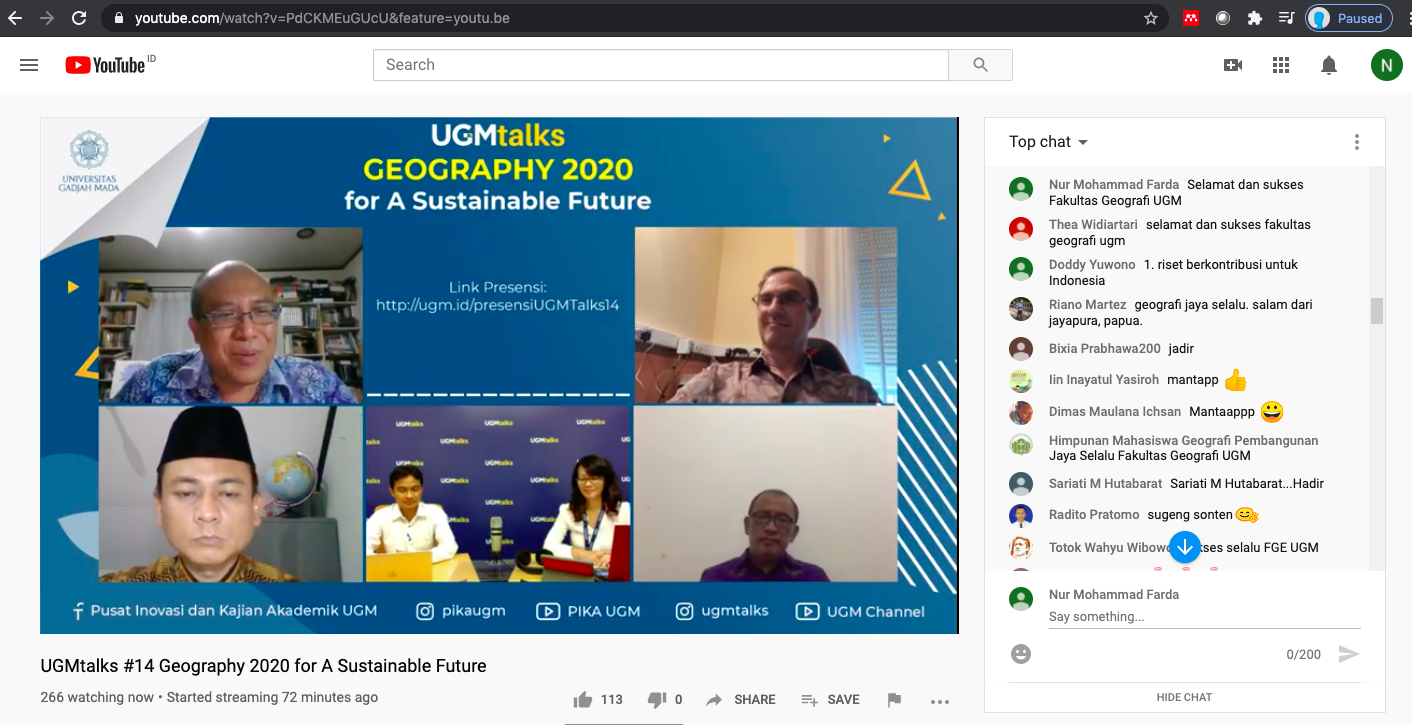Open the media control playlist icon

pyautogui.click(x=1287, y=18)
